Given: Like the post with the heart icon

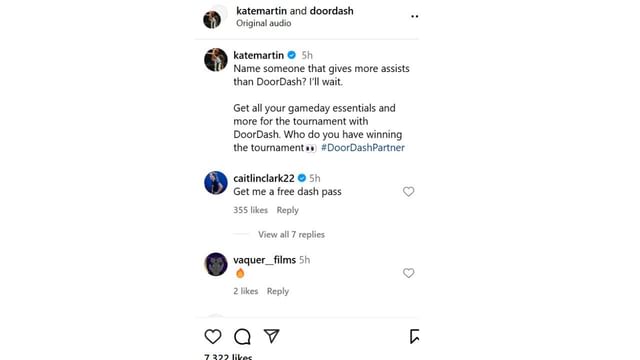Looking at the screenshot, I should pyautogui.click(x=213, y=337).
